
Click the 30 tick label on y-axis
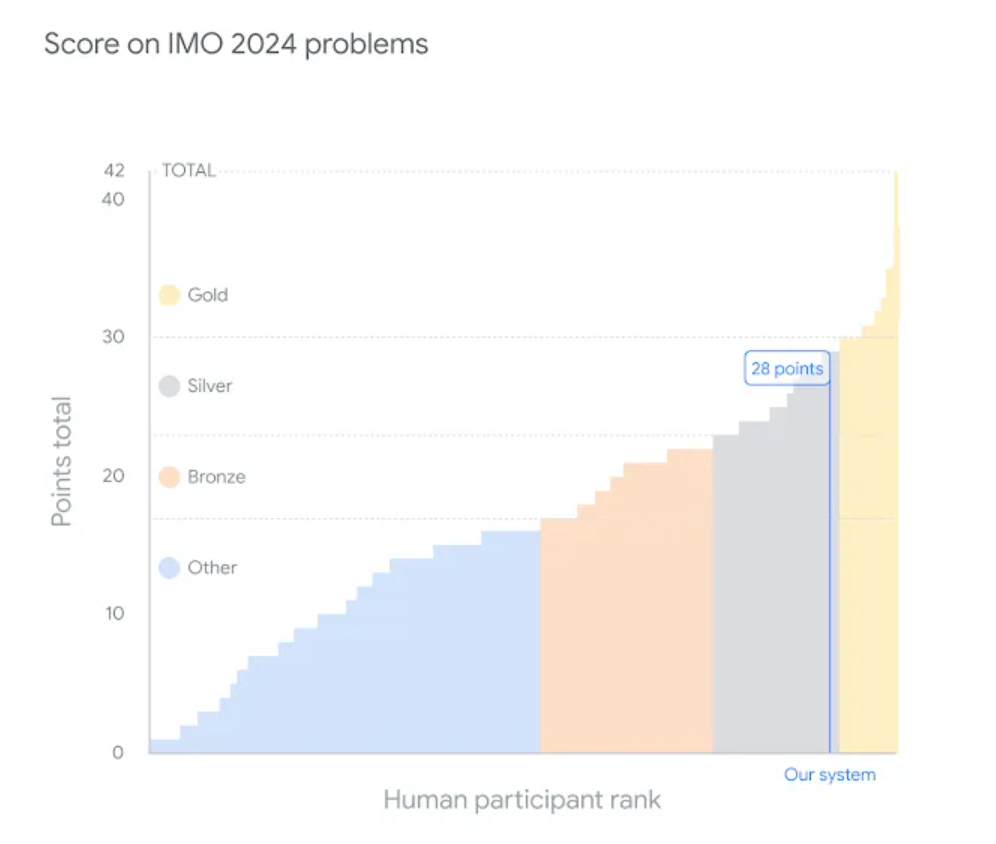[x=114, y=337]
